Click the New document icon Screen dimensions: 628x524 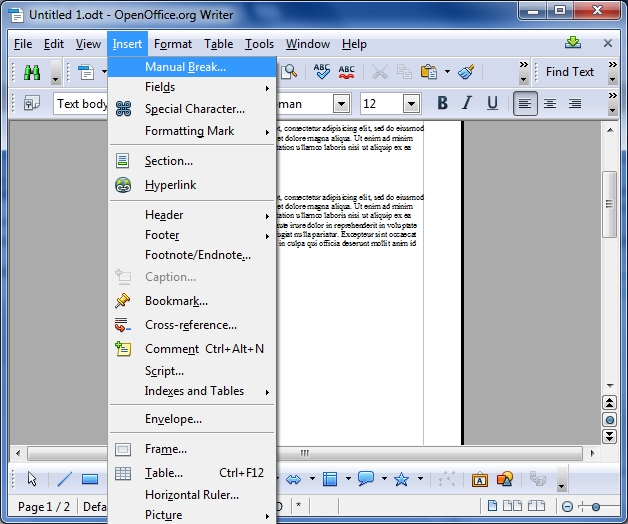click(86, 72)
